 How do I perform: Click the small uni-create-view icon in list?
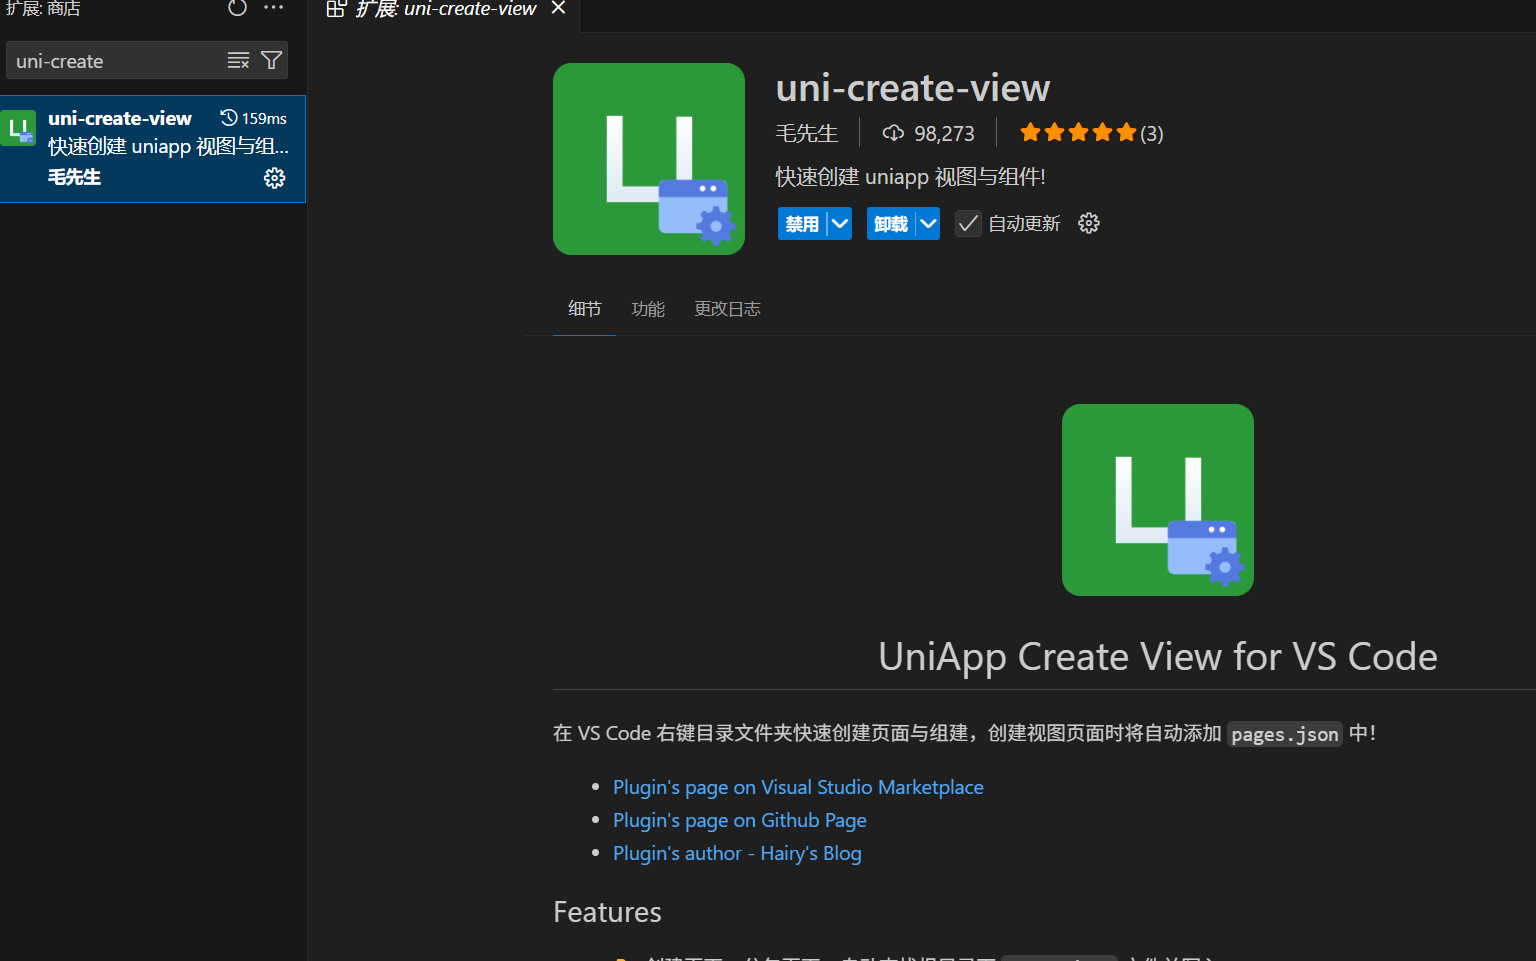click(x=19, y=128)
